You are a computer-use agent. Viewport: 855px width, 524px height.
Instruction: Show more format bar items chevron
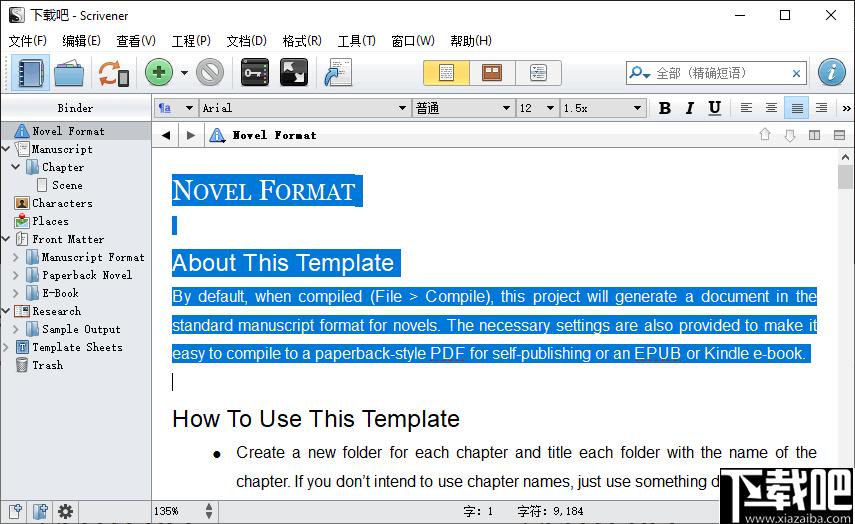[846, 108]
